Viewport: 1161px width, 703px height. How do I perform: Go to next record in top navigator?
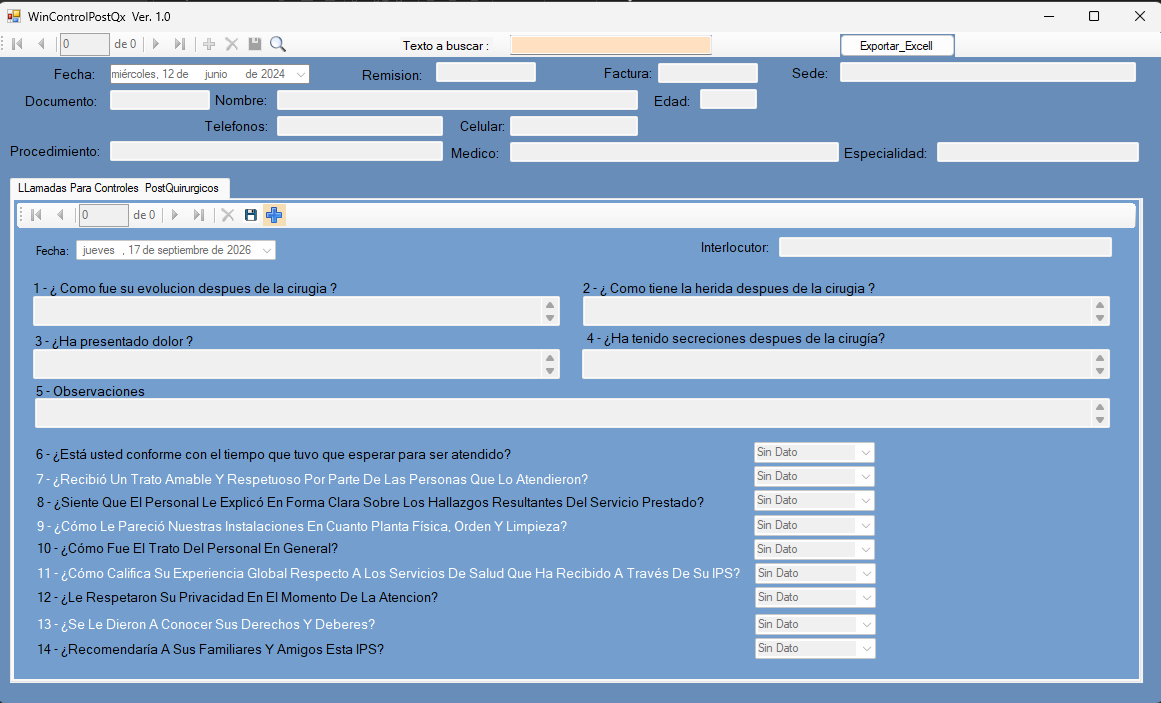[155, 44]
